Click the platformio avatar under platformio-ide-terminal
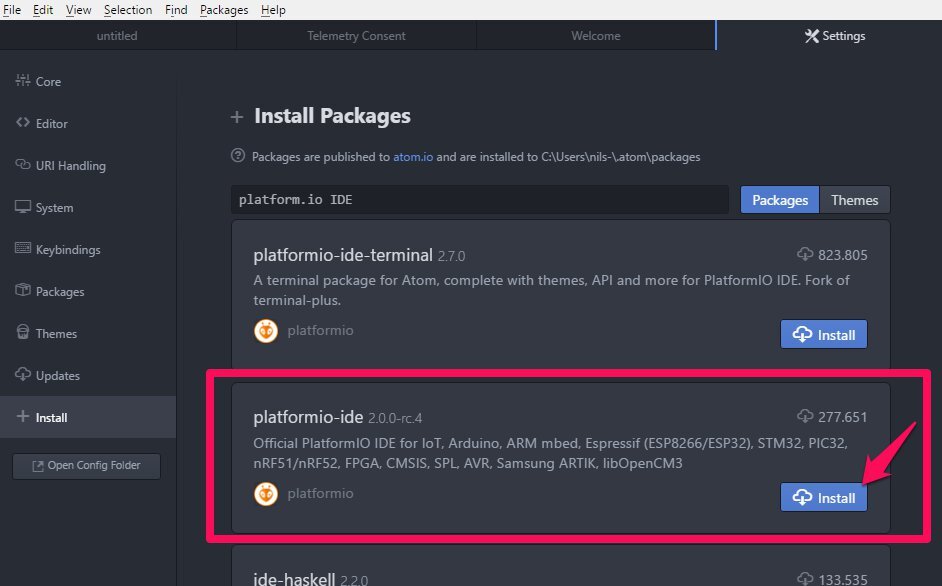The image size is (942, 586). tap(266, 331)
